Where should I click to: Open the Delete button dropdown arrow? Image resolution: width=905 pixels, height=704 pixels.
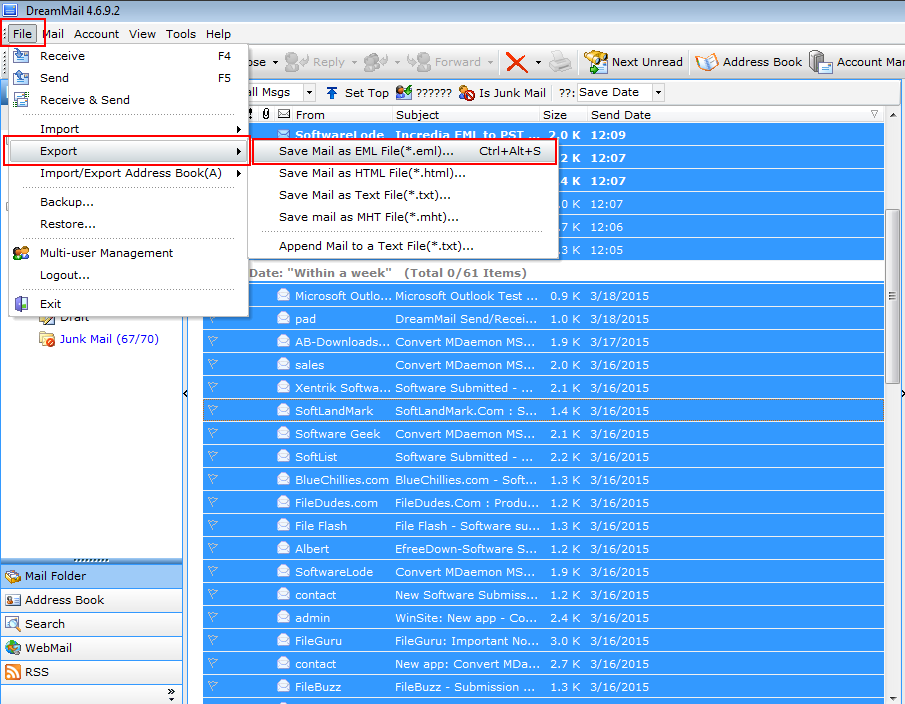[538, 62]
